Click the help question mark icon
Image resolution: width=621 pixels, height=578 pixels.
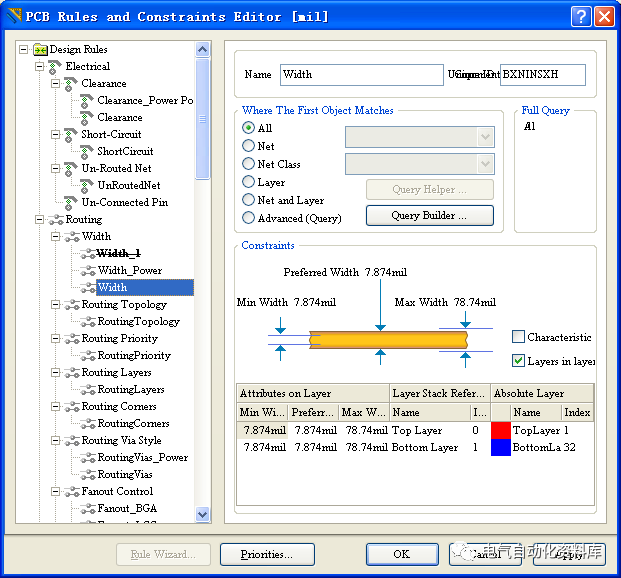581,17
